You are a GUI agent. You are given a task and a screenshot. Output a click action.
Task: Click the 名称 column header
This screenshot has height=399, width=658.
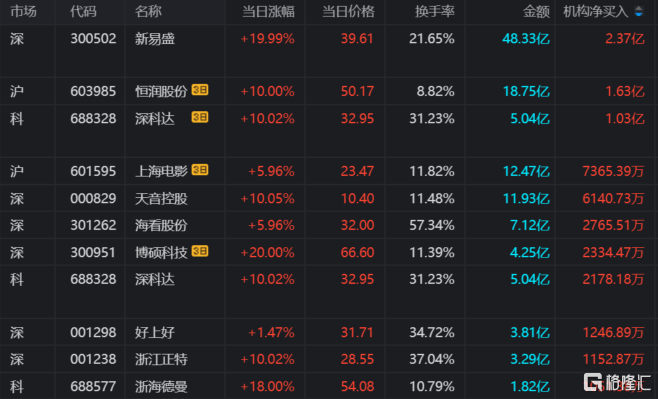tap(148, 12)
